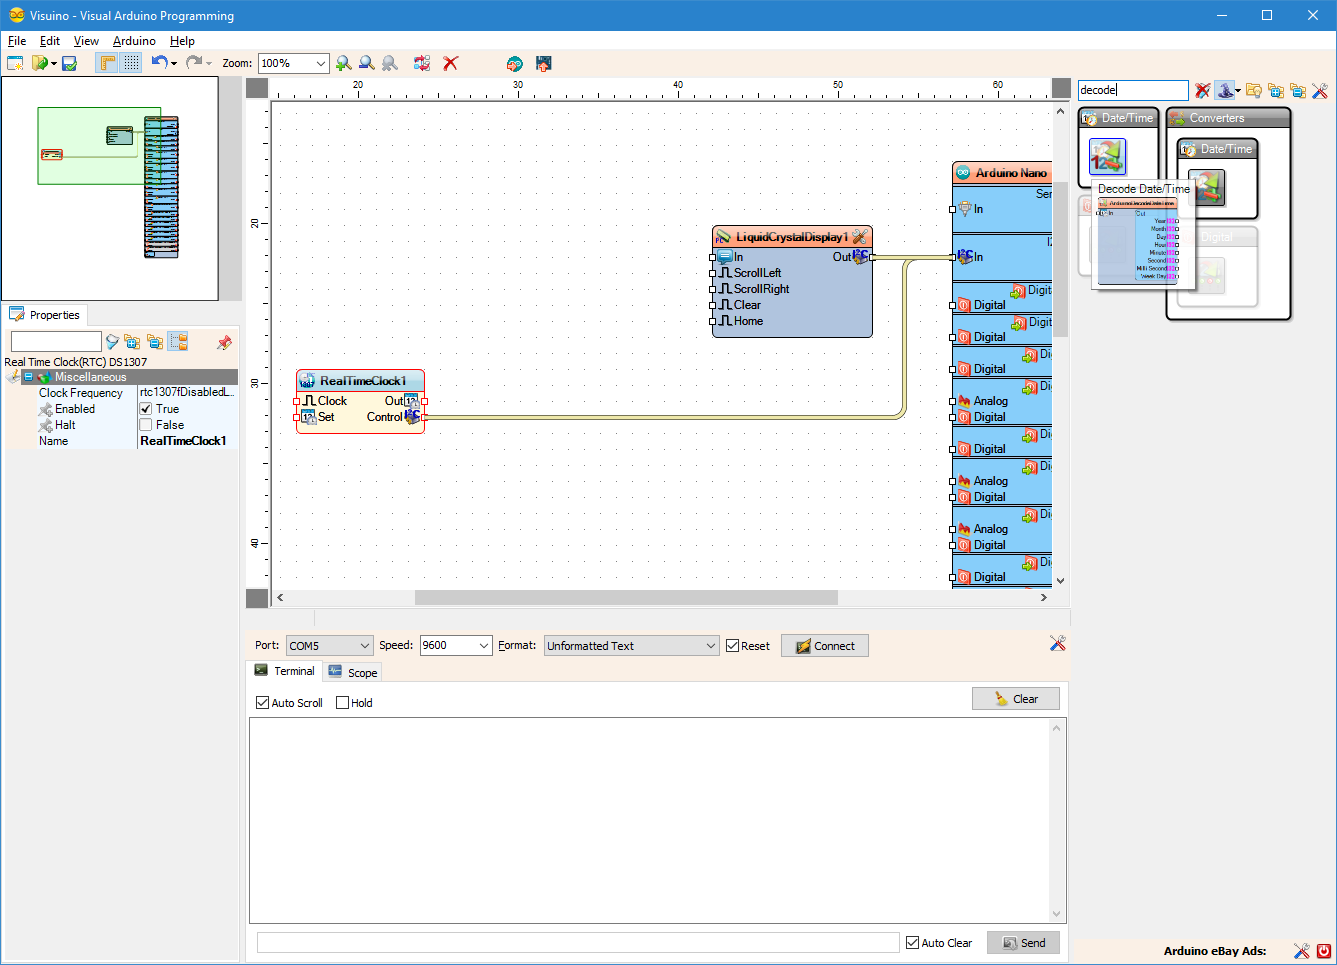Open LiquidCrystalDisplay1 settings tools icon
Screen dimensions: 1337x965
(x=859, y=237)
